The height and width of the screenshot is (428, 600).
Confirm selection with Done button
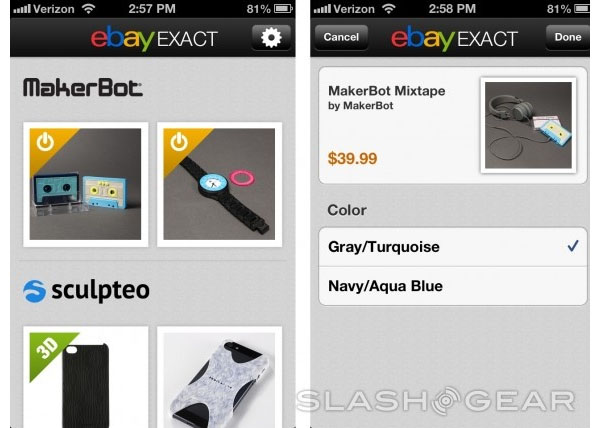[x=568, y=37]
